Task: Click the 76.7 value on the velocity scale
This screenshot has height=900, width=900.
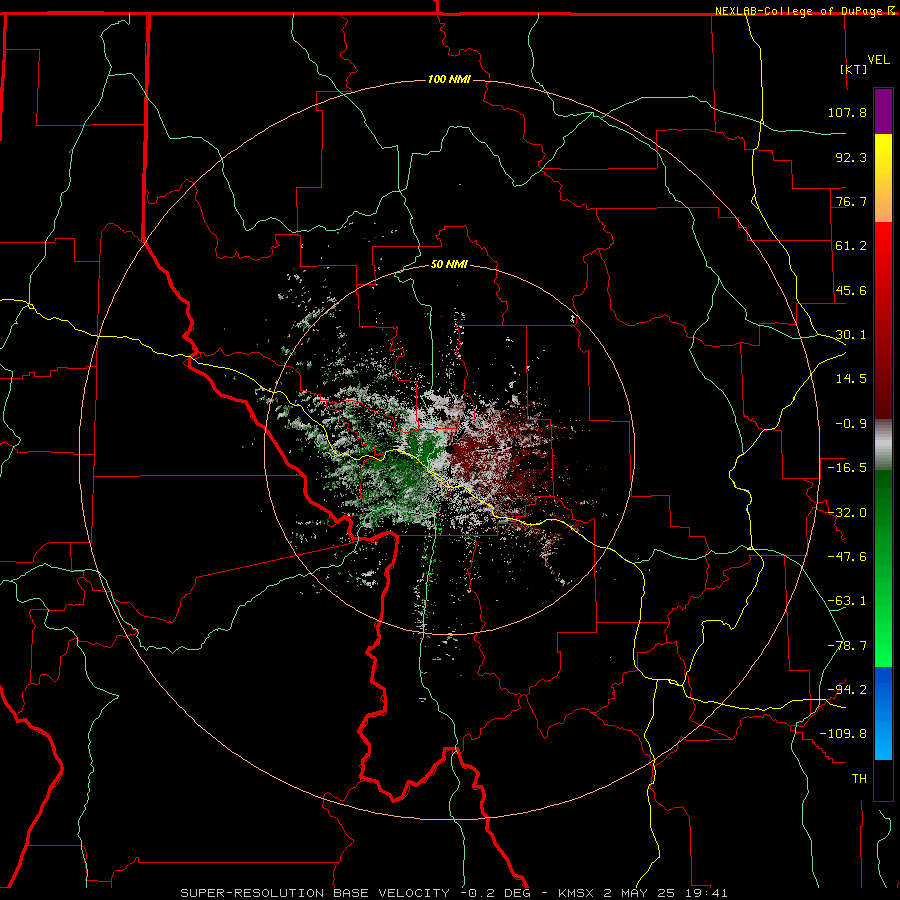Action: pos(851,201)
